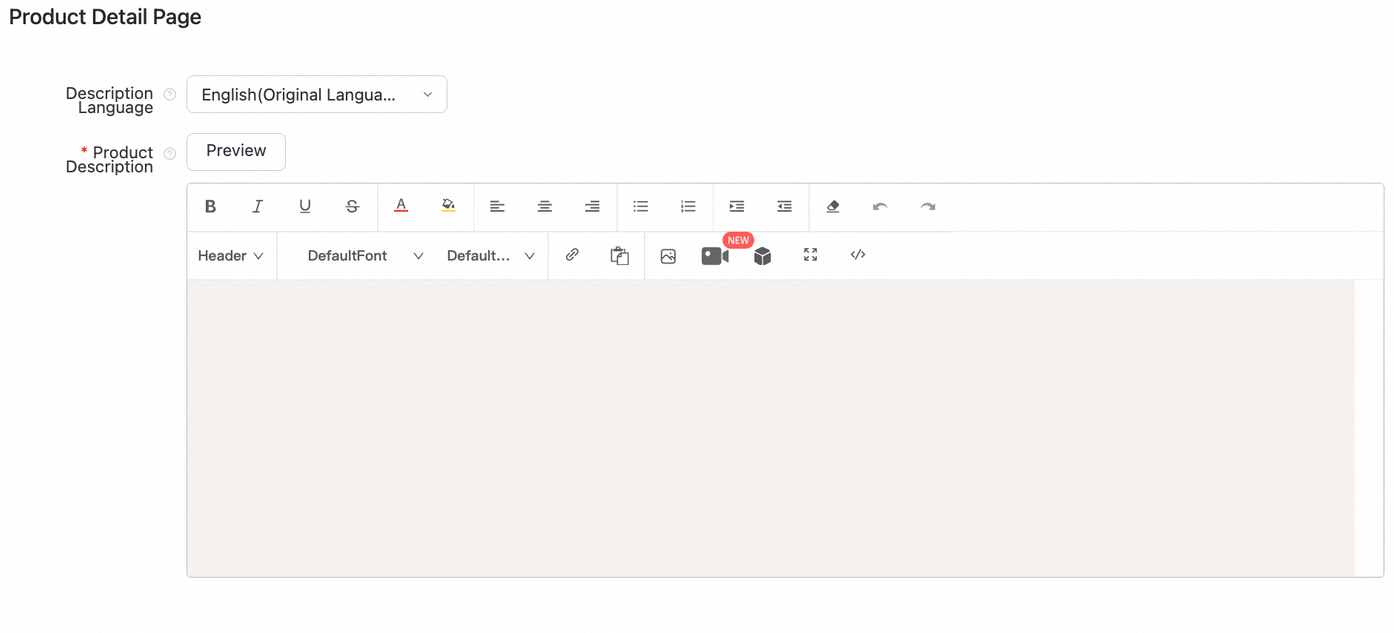Open the Header style dropdown
This screenshot has height=633, width=1394.
point(231,256)
